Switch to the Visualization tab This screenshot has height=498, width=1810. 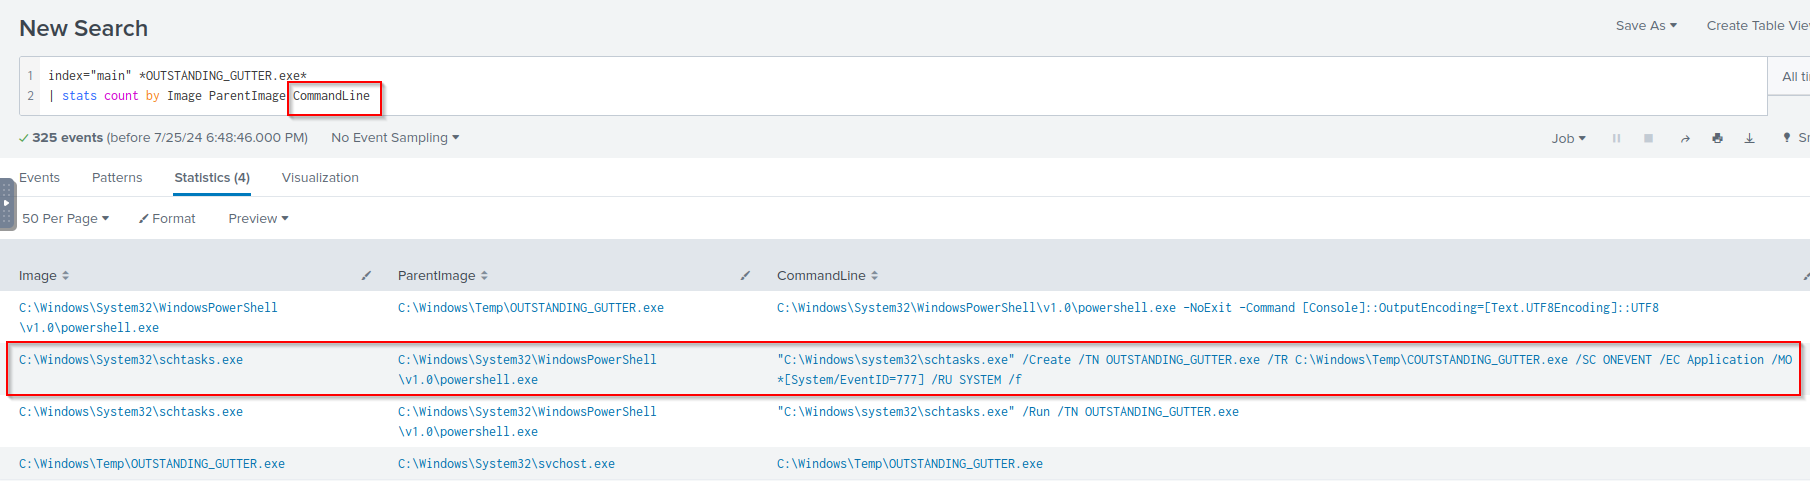[320, 177]
